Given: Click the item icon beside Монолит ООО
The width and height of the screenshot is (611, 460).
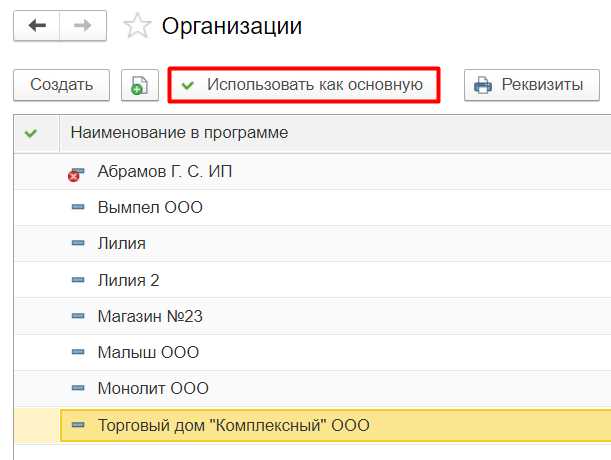Looking at the screenshot, I should 78,387.
